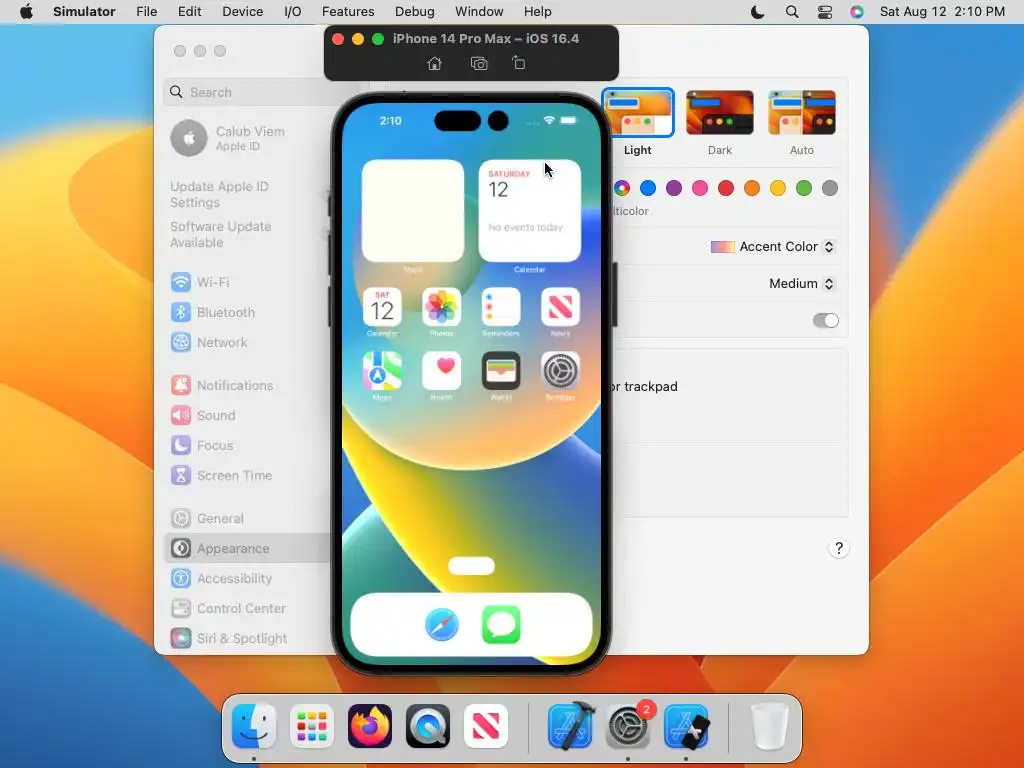Choose the purple accent color
This screenshot has height=768, width=1024.
pyautogui.click(x=674, y=188)
